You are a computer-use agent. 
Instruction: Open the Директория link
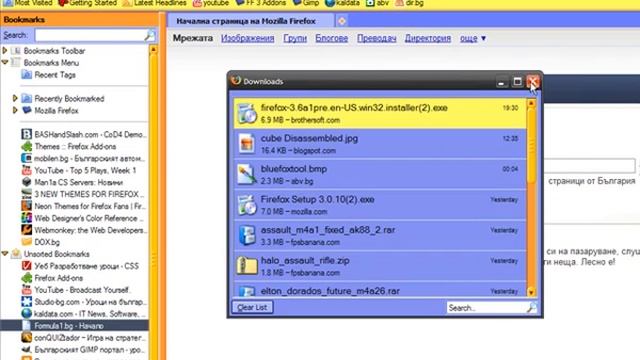tap(428, 38)
